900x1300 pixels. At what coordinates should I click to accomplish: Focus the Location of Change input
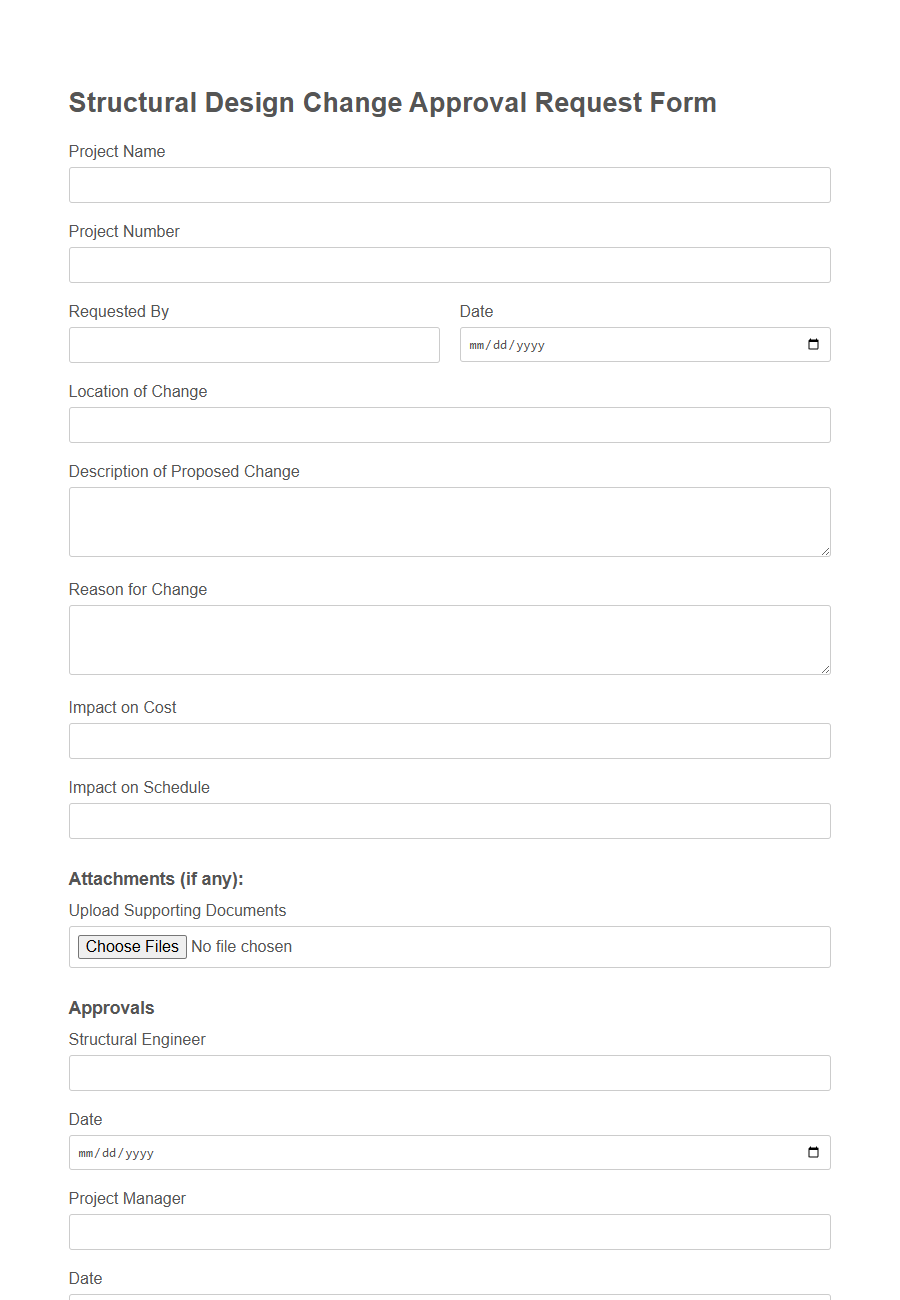coord(448,425)
